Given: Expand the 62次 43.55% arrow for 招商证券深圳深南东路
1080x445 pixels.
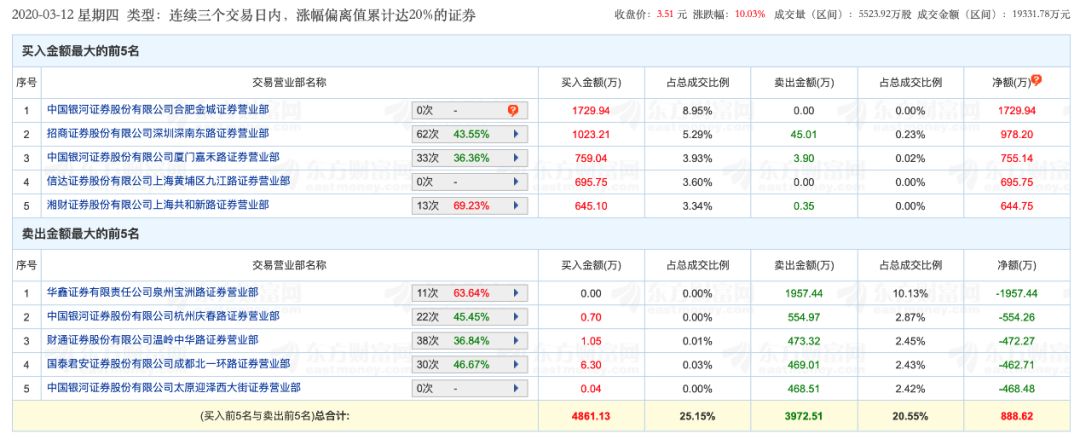Looking at the screenshot, I should (x=516, y=133).
